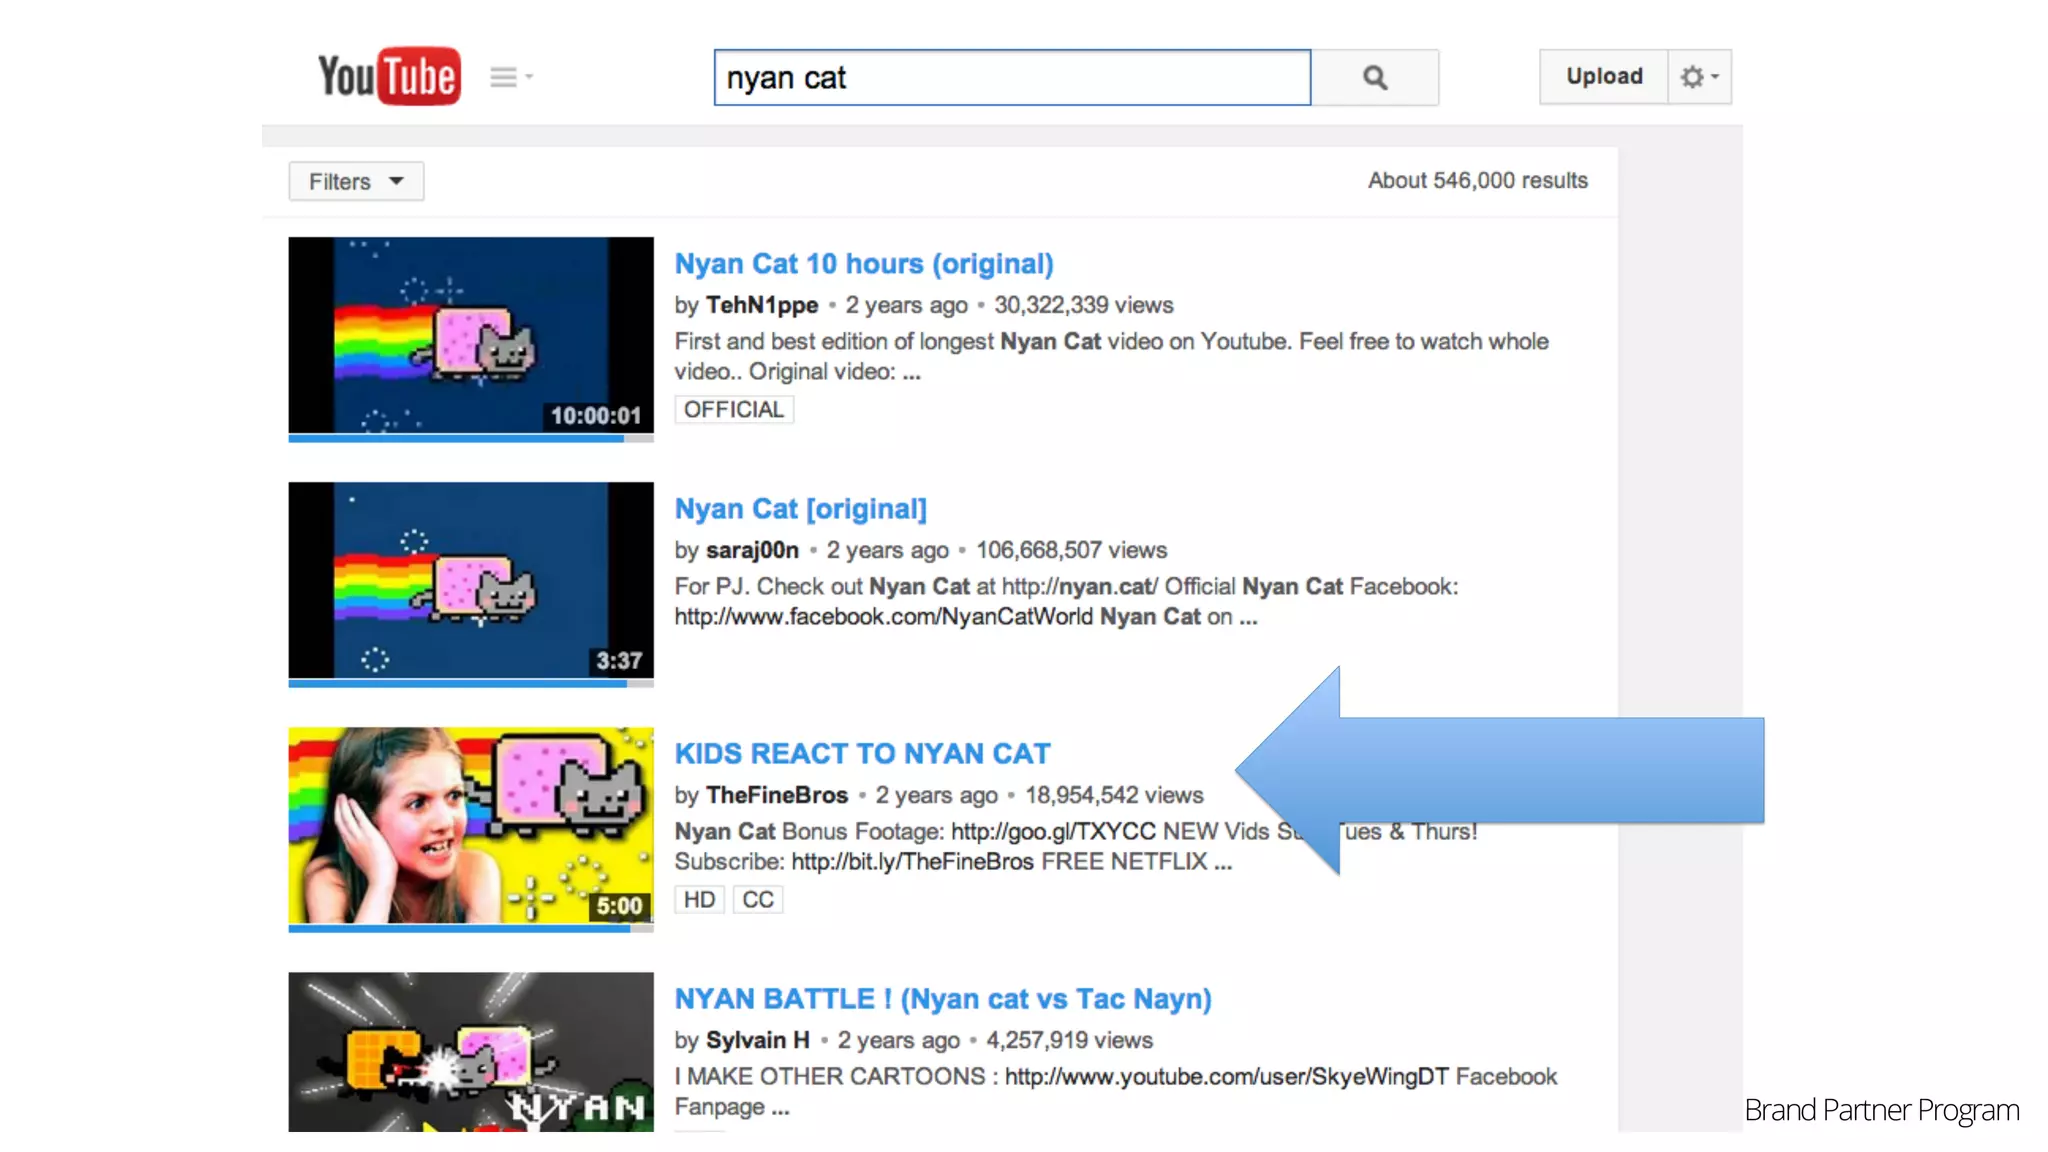Open NYAN BATTLE ! video title link
Screen dimensions: 2048x1152
point(942,999)
